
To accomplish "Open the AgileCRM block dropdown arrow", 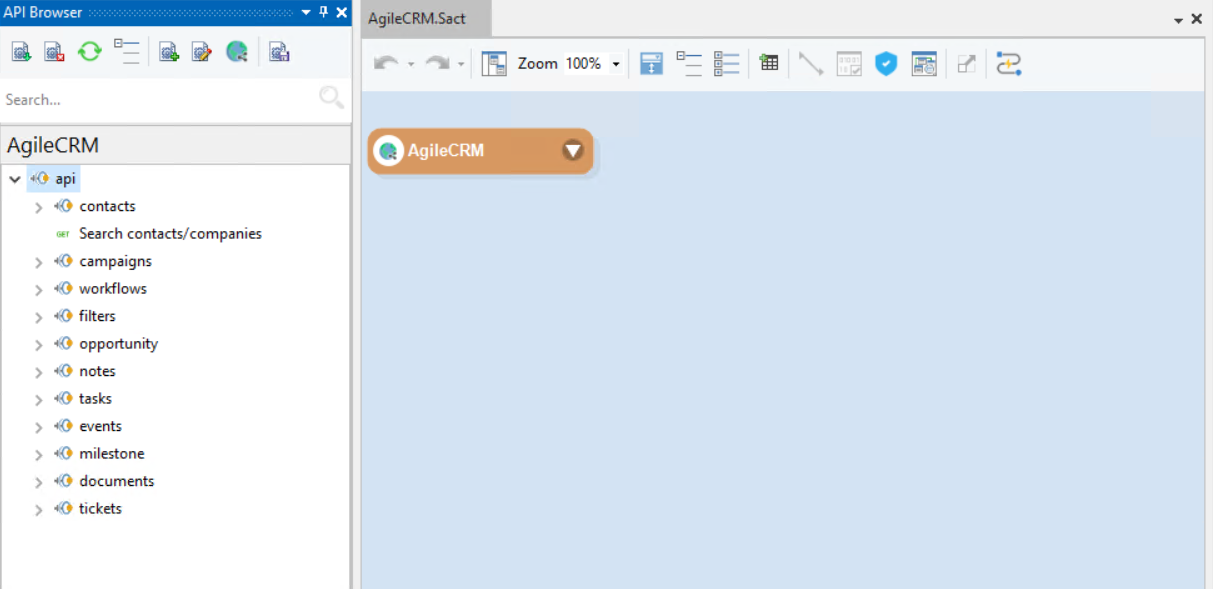I will coord(572,151).
